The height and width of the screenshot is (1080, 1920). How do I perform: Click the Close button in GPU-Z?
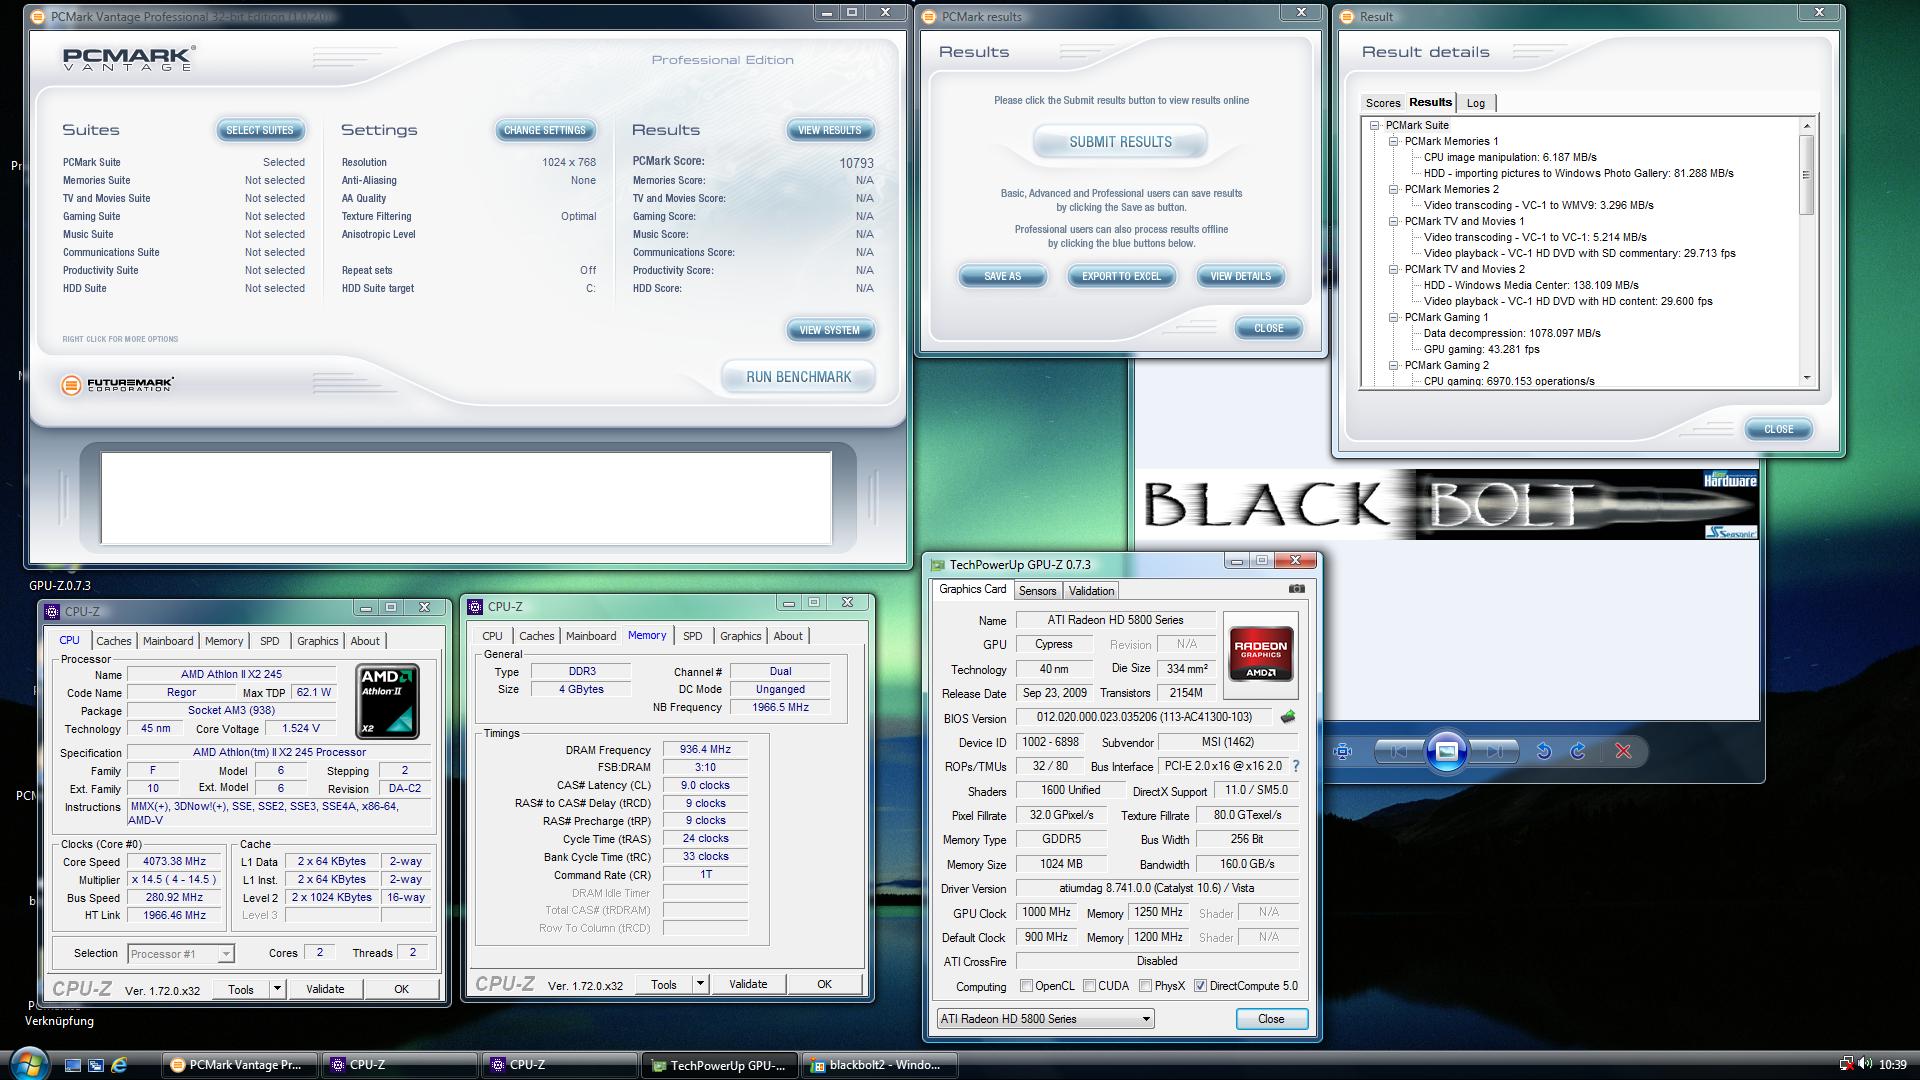[1271, 1019]
